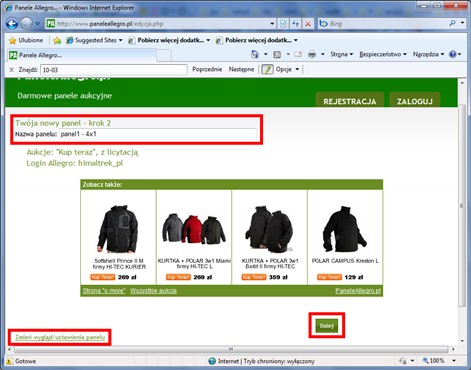Open the first Pobierz więcej dodatk... link
This screenshot has width=471, height=370.
click(169, 40)
